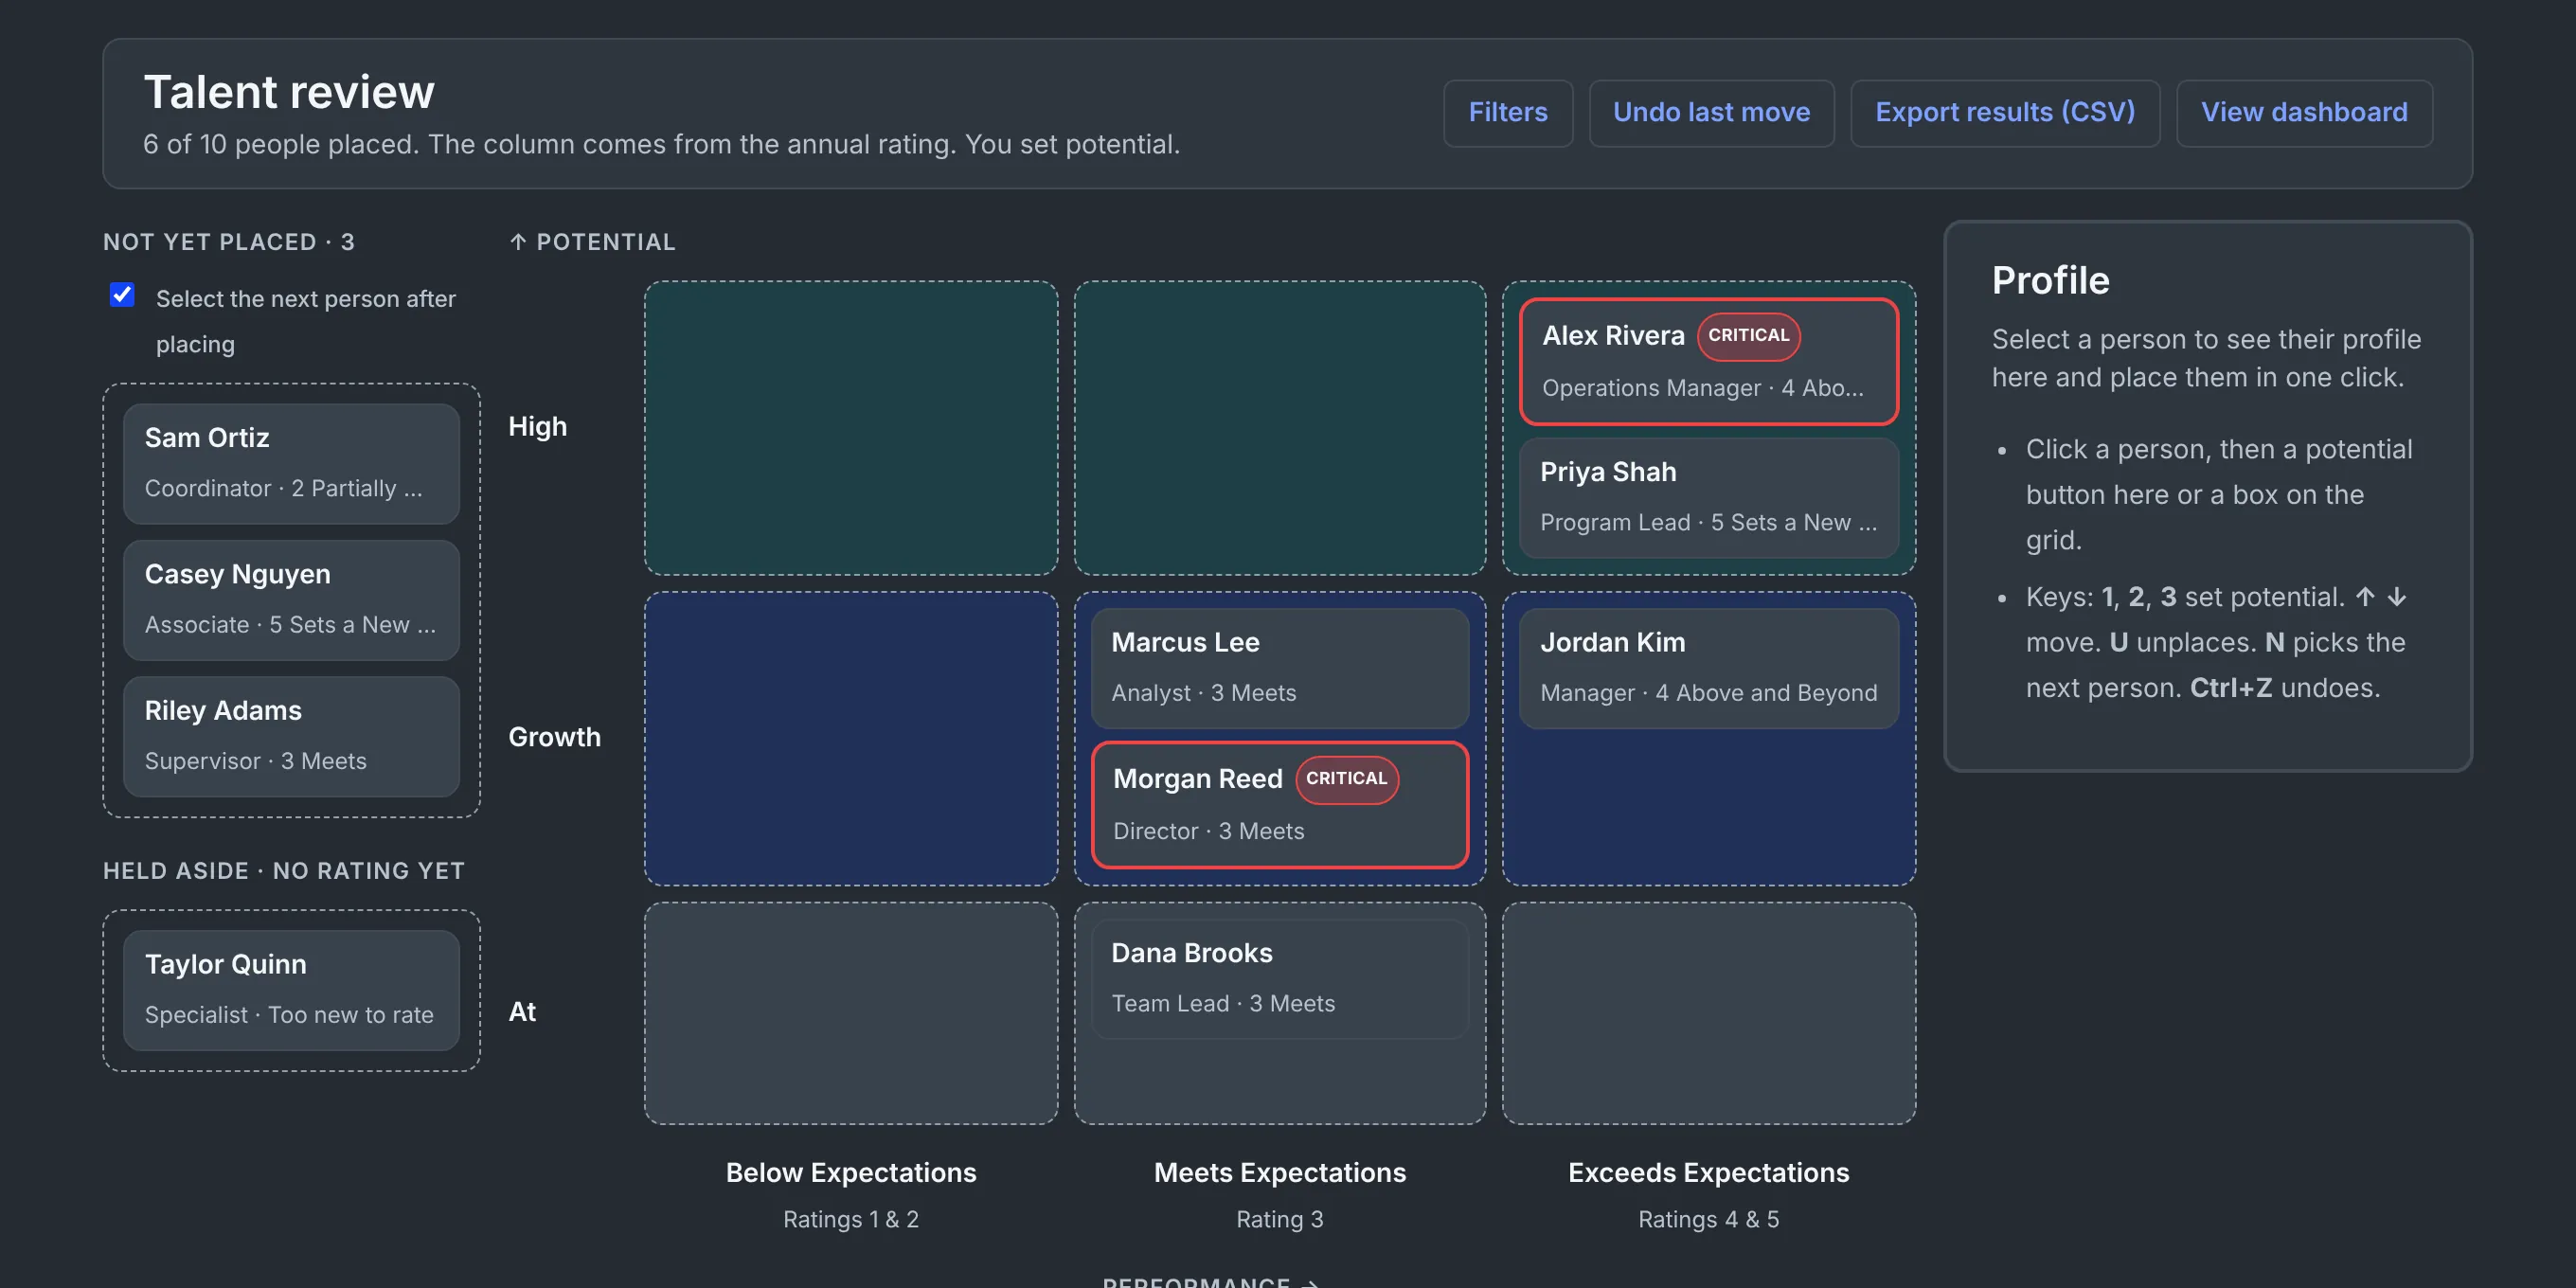This screenshot has height=1288, width=2576.
Task: Click the empty High potential, Below Expectations box
Action: (851, 428)
